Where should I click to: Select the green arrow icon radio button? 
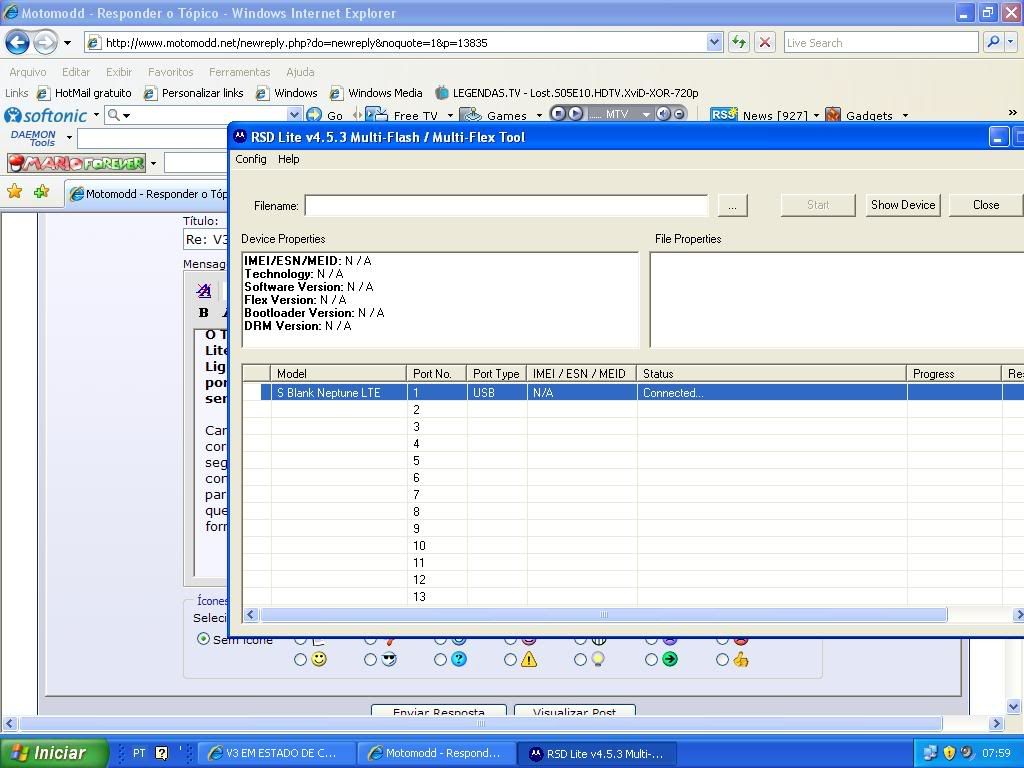pyautogui.click(x=651, y=660)
